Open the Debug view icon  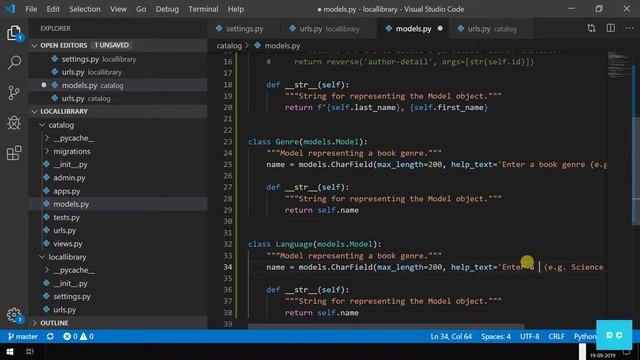(x=14, y=123)
